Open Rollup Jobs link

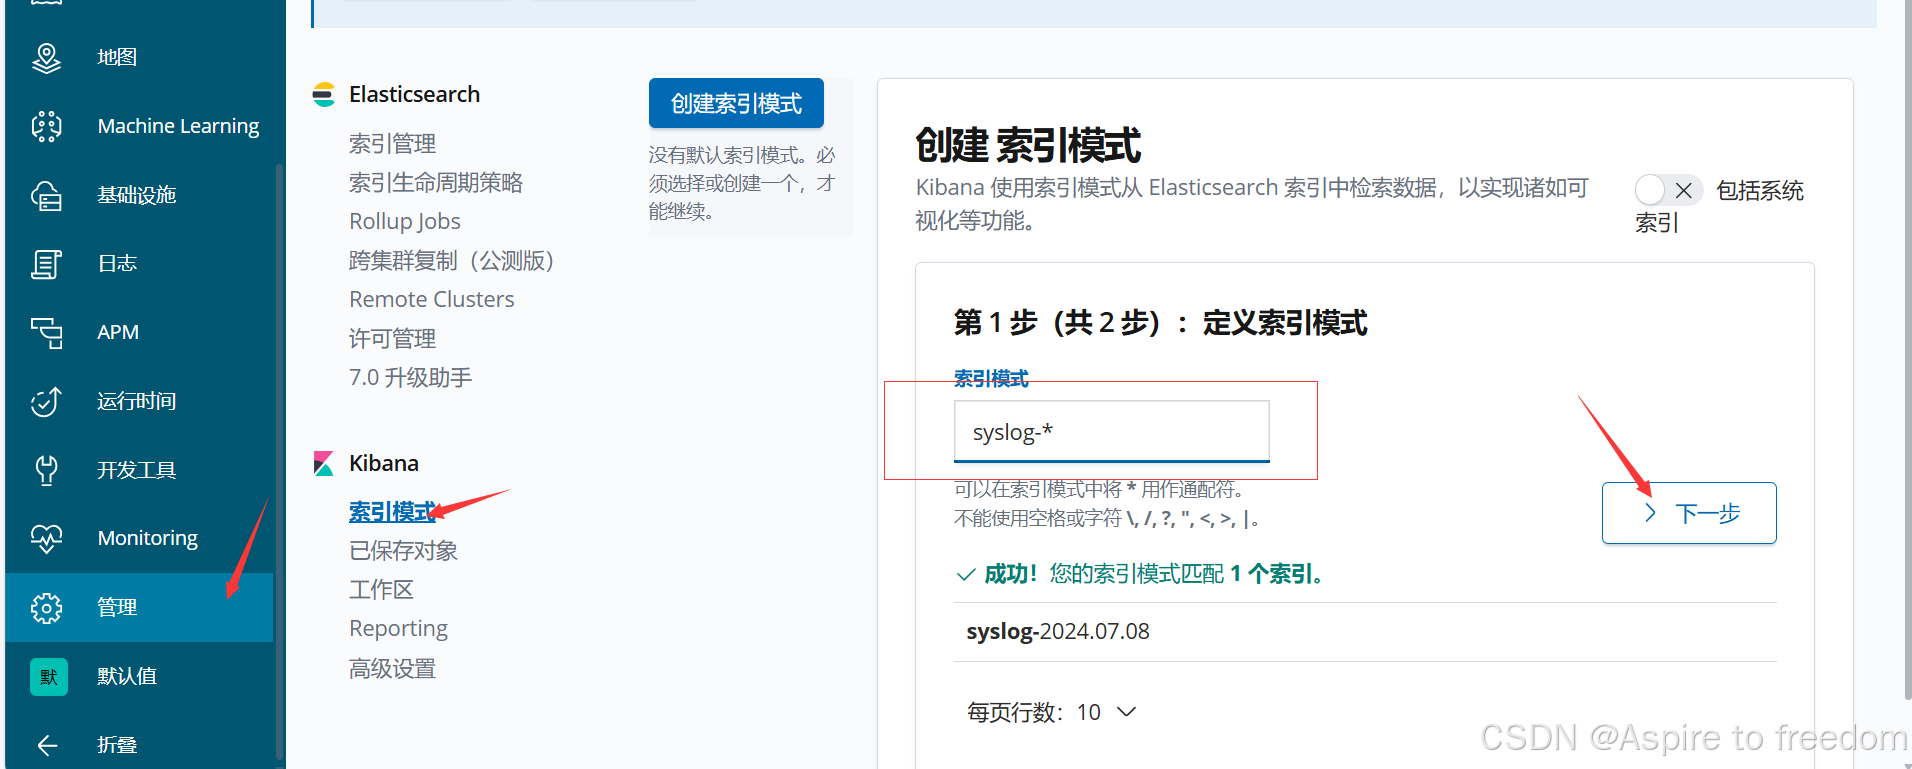[x=404, y=221]
